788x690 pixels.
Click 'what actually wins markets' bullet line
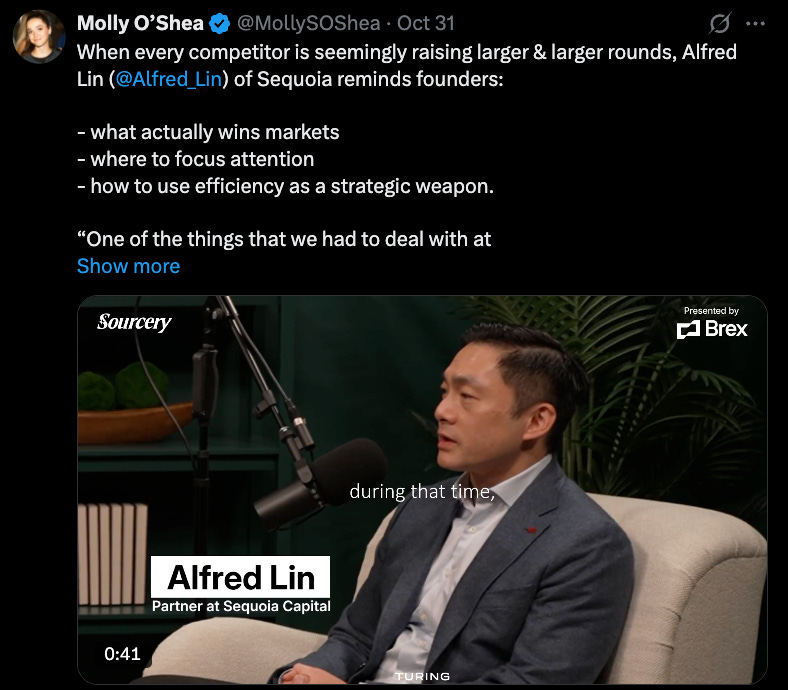tap(208, 132)
